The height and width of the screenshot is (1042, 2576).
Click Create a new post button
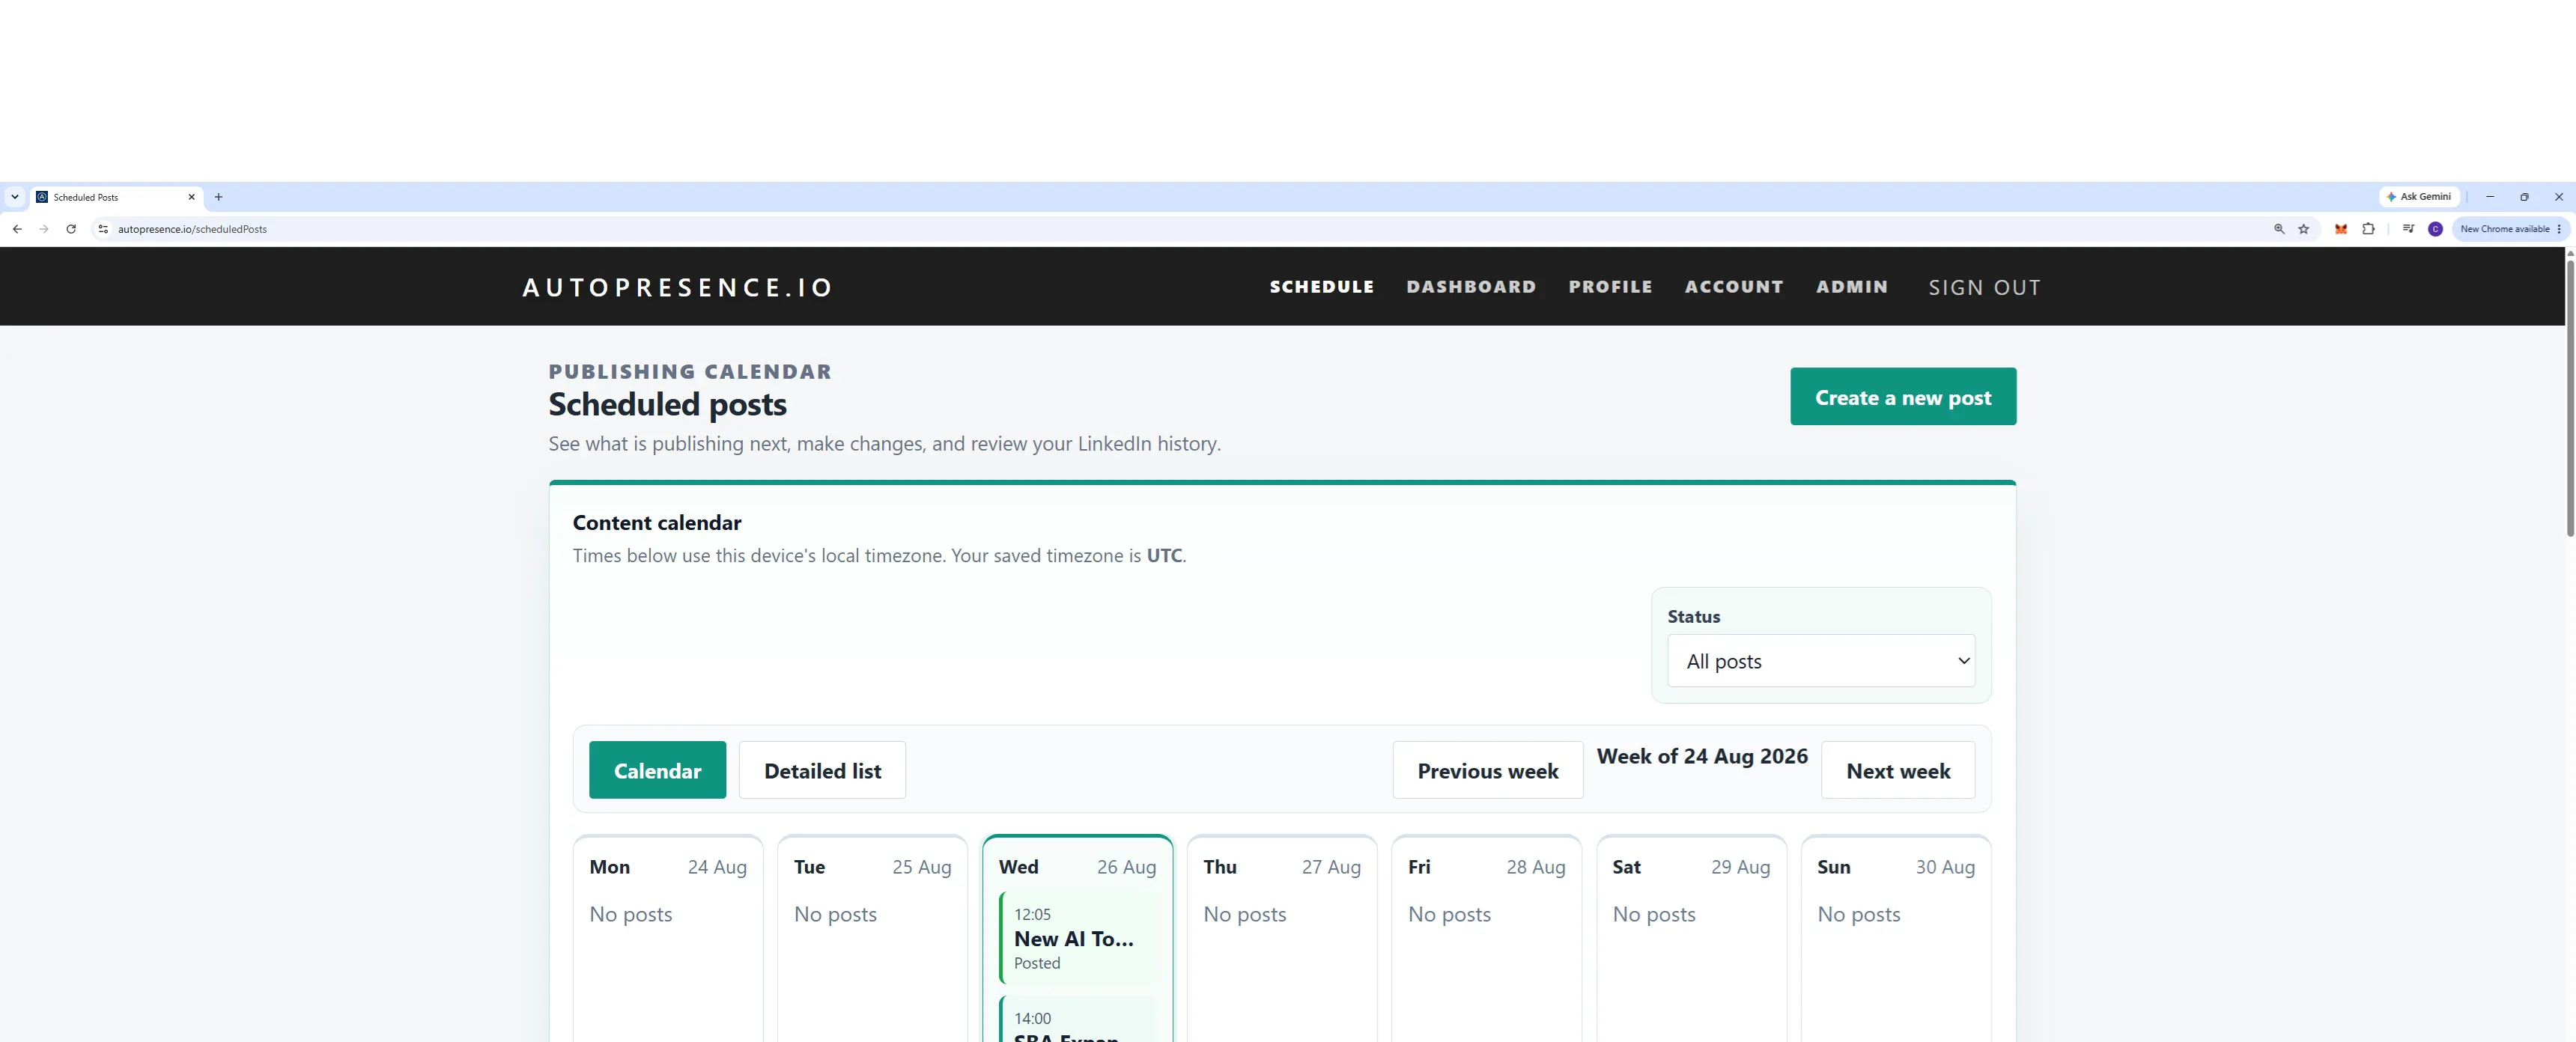1903,397
